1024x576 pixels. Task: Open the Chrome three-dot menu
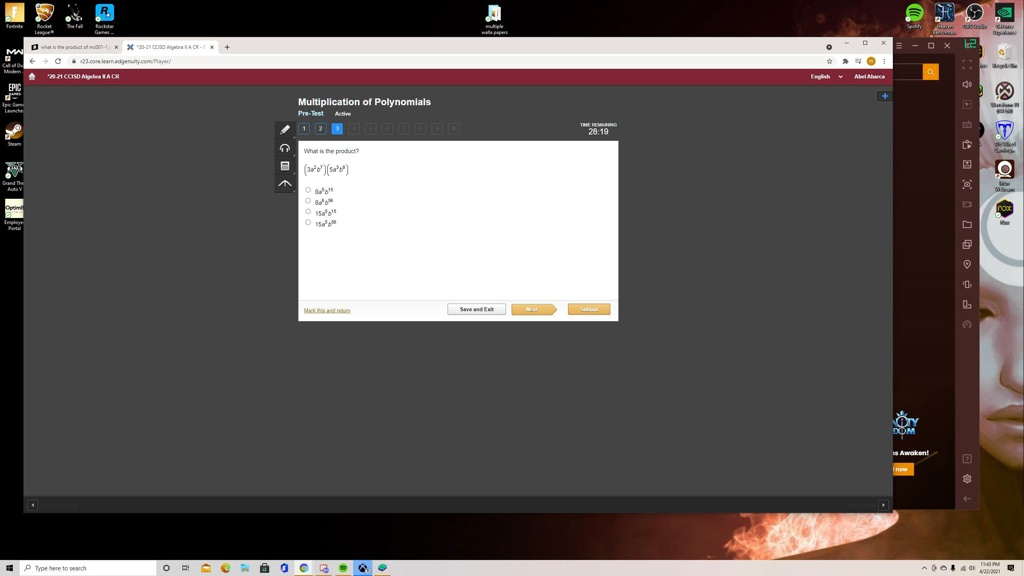tap(884, 61)
